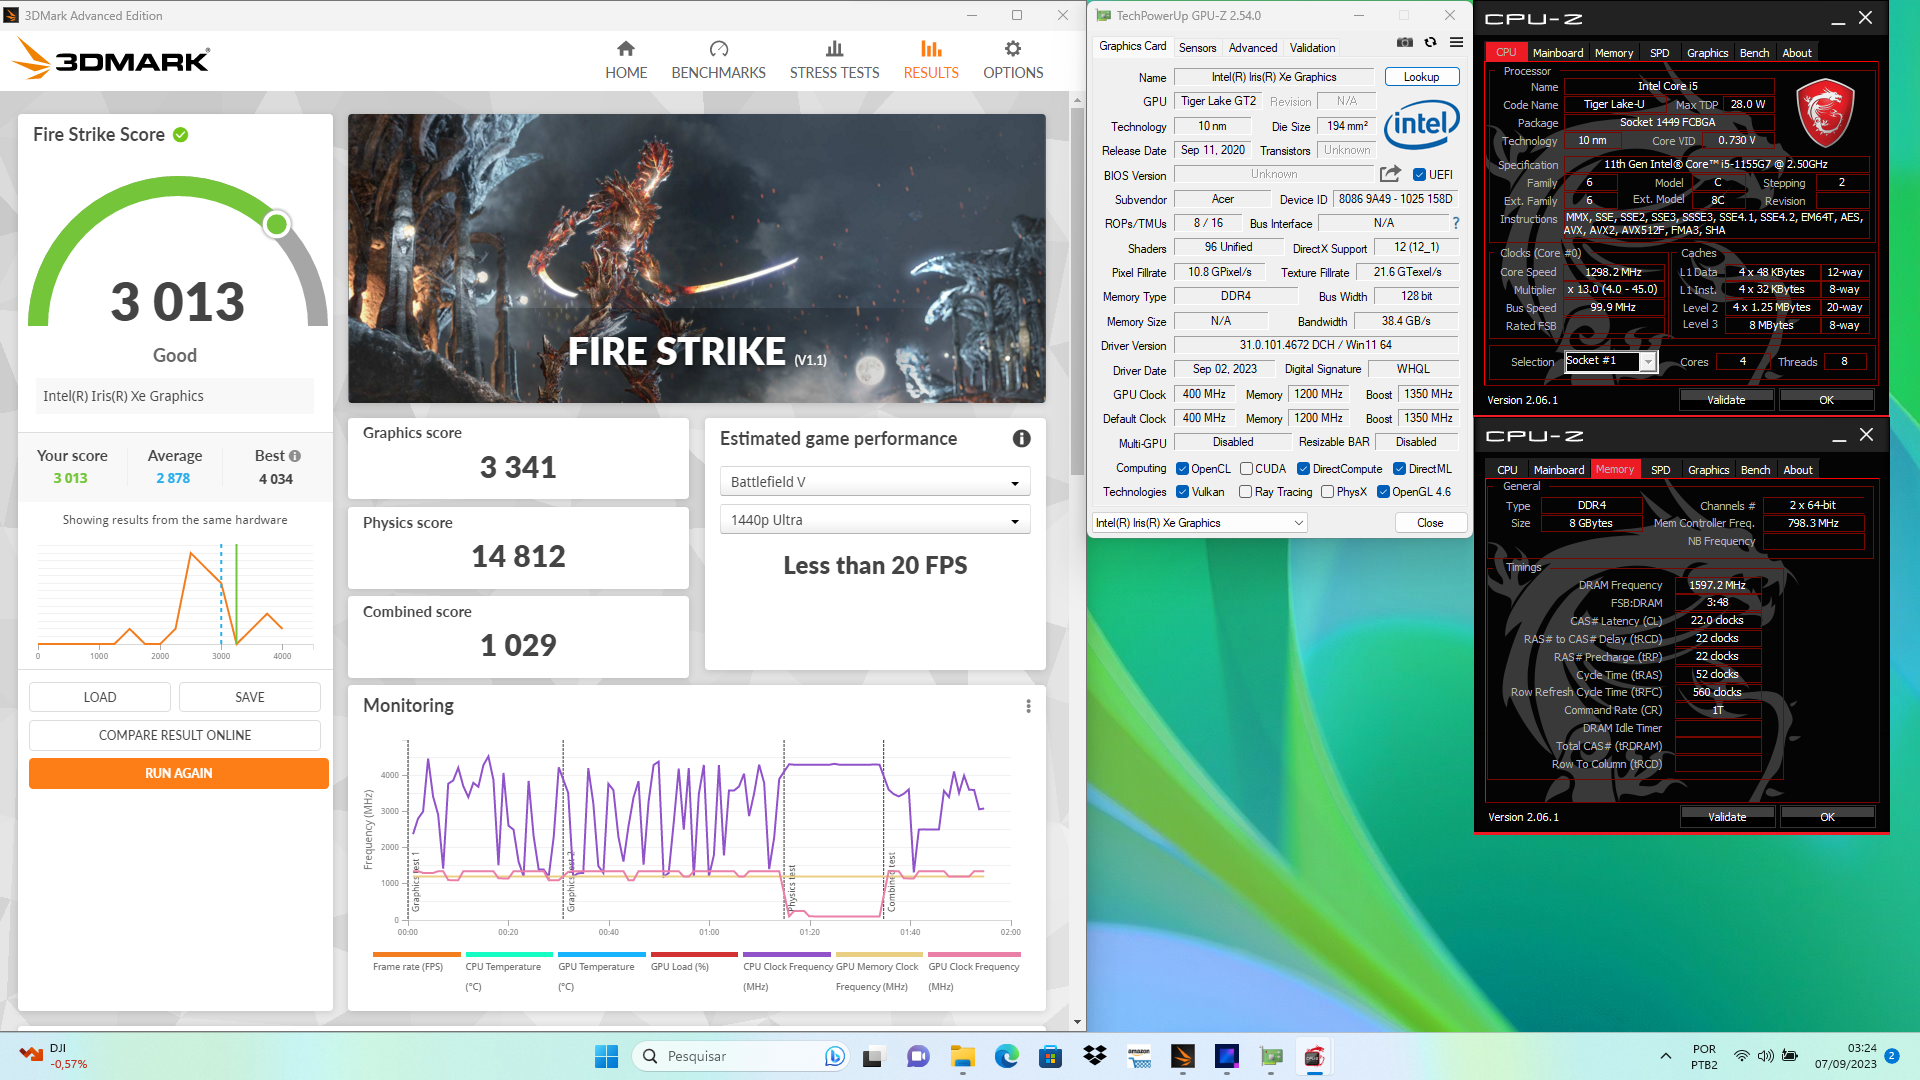Click Validate in the upper CPU-Z window
Viewport: 1920px width, 1080px height.
tap(1726, 400)
